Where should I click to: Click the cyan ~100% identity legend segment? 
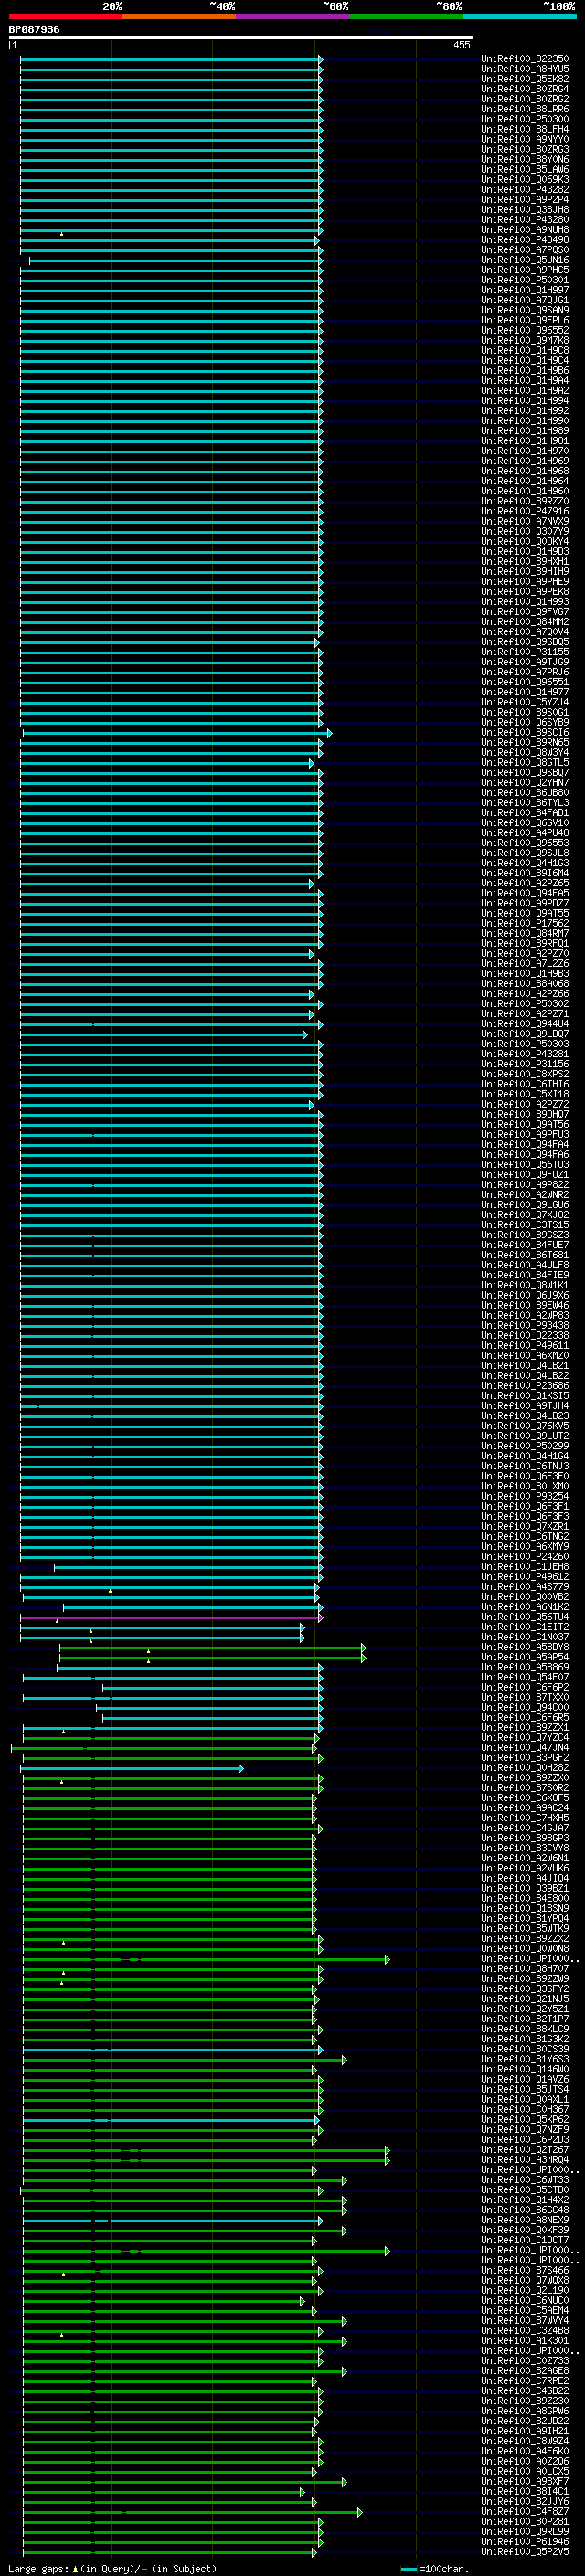[x=519, y=17]
